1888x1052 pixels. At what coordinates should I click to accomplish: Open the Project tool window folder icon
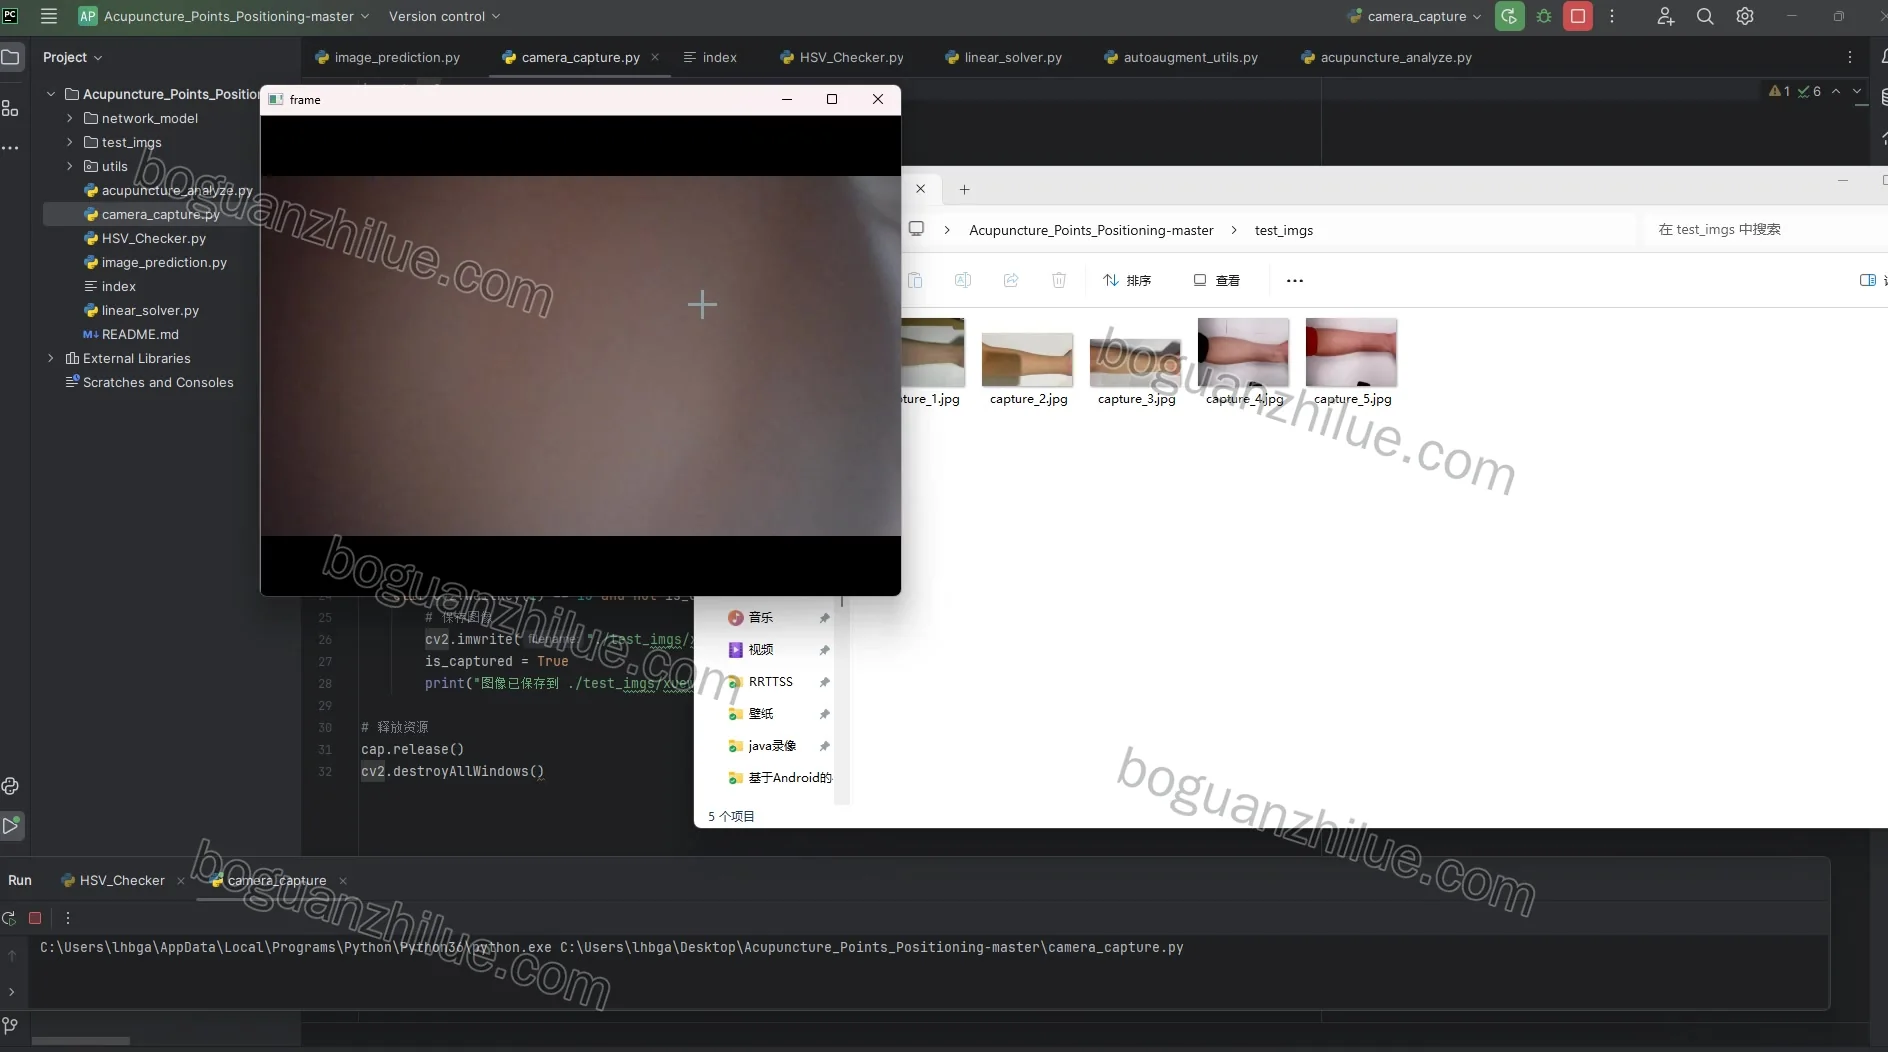click(11, 57)
